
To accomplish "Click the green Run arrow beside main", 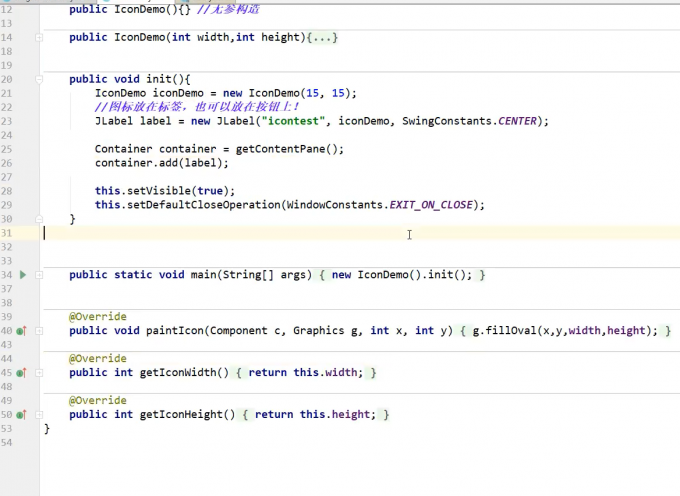I will [x=23, y=274].
